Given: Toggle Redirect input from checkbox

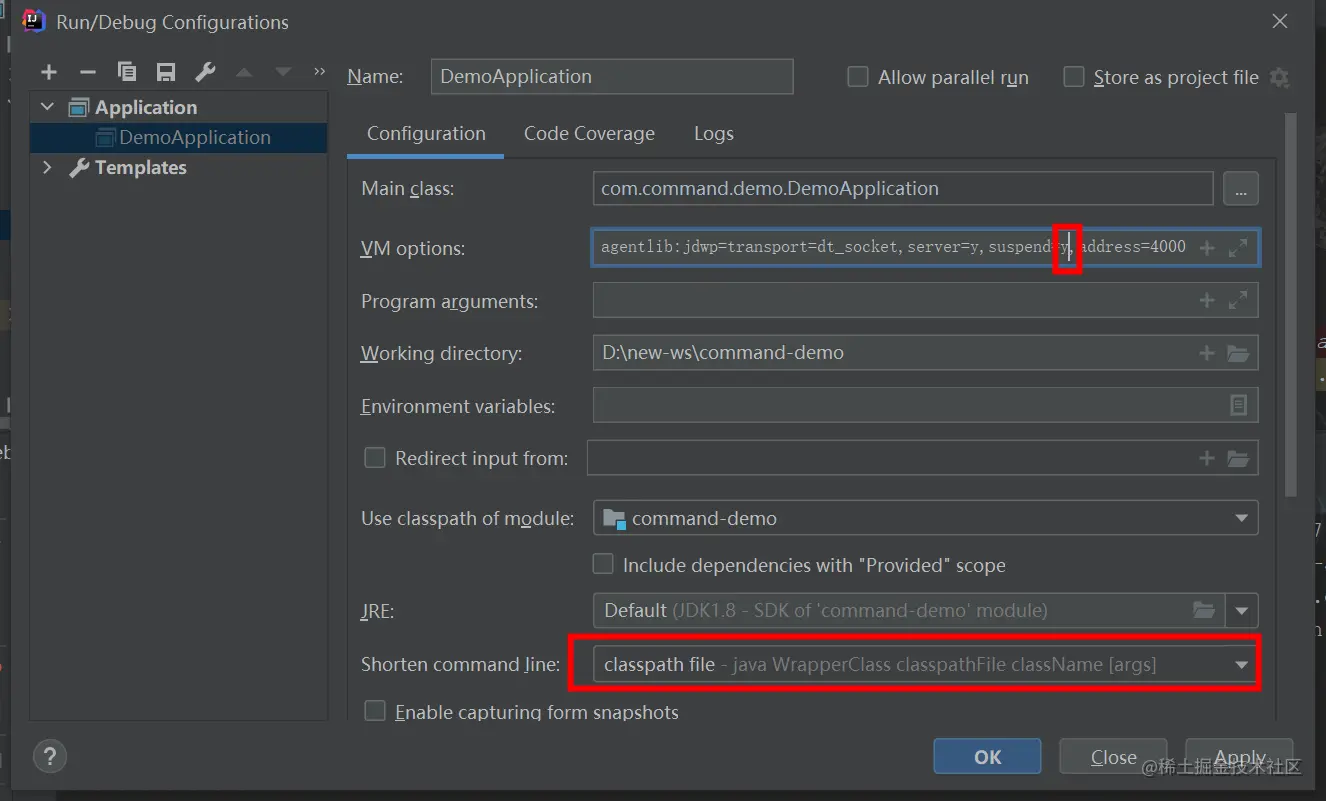Looking at the screenshot, I should [x=375, y=458].
